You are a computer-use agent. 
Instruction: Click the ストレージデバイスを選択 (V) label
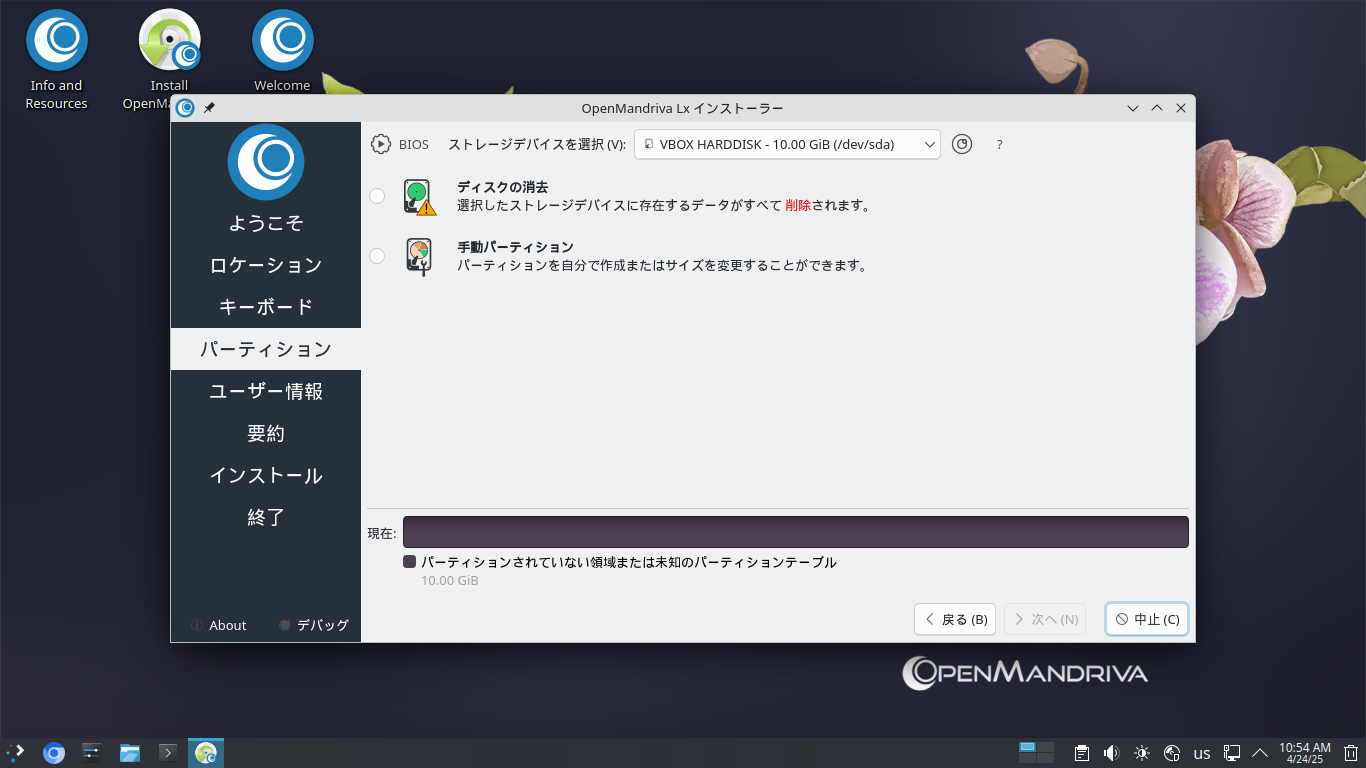pyautogui.click(x=537, y=144)
